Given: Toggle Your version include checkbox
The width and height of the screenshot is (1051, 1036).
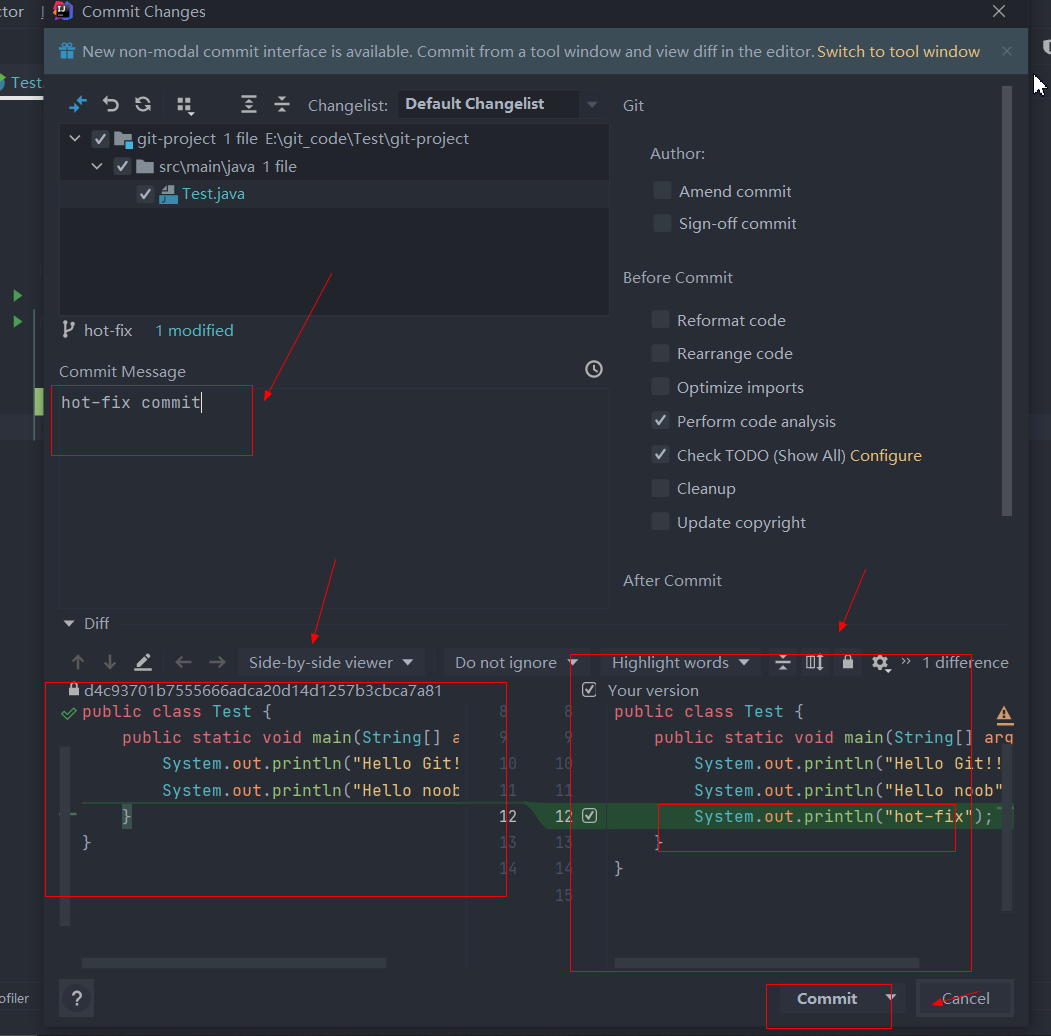Looking at the screenshot, I should coord(589,690).
